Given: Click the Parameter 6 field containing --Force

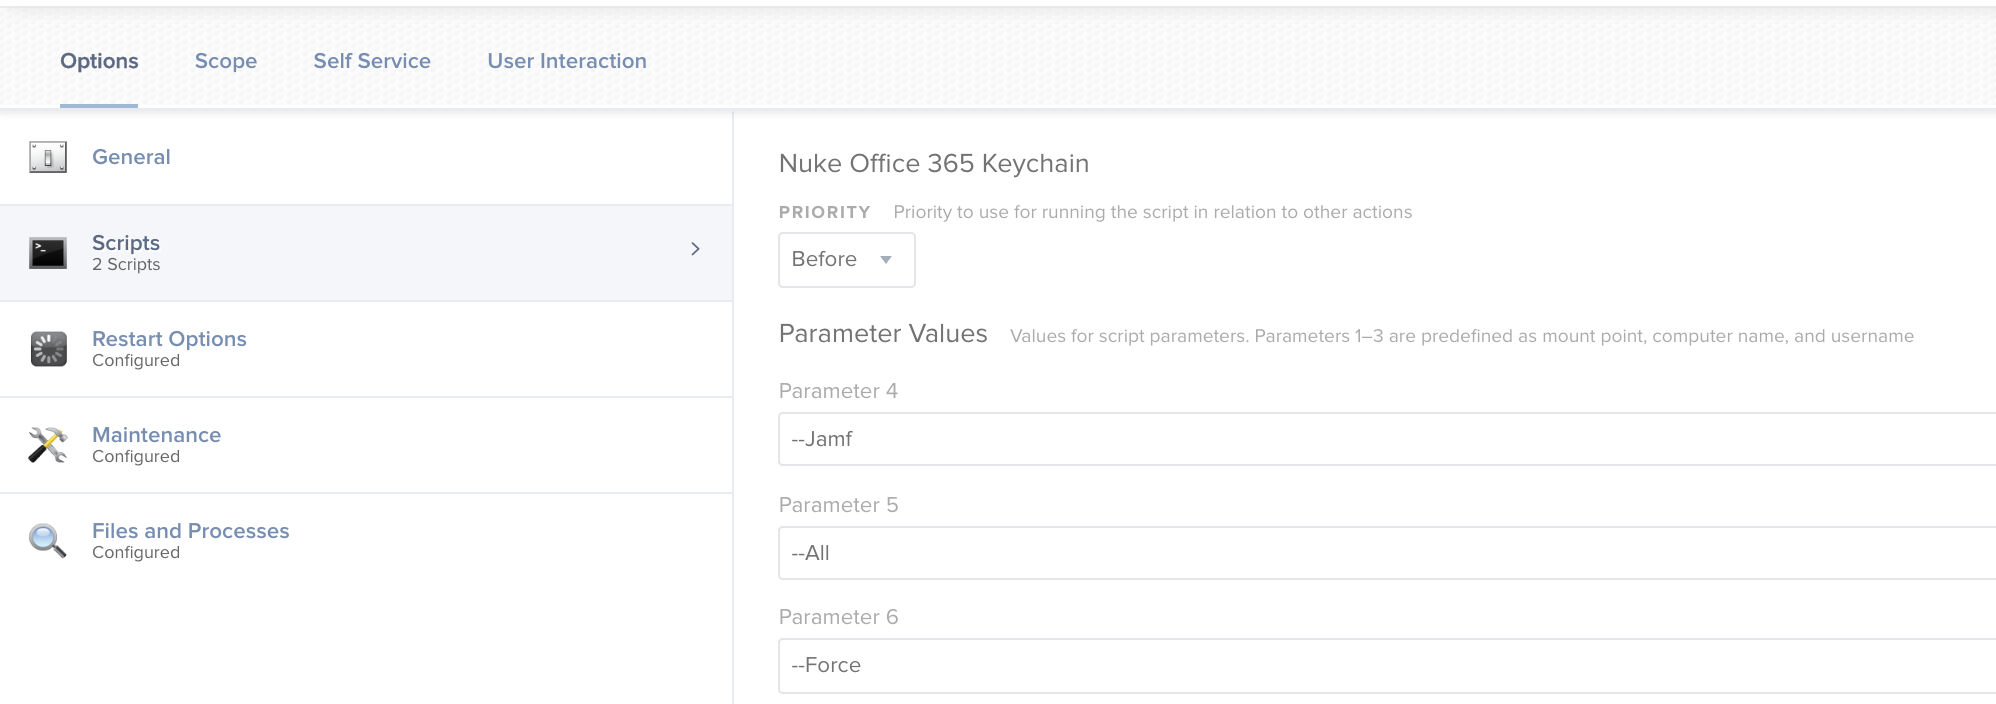Looking at the screenshot, I should [x=1387, y=666].
